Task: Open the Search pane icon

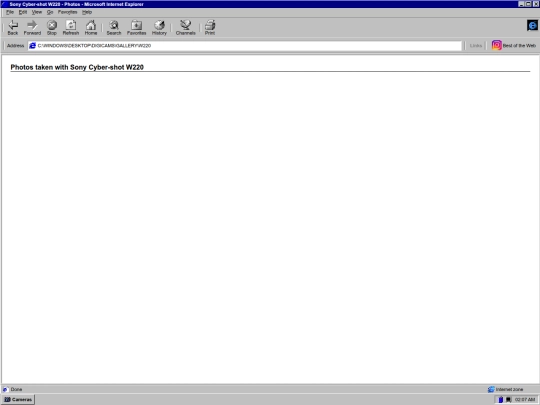Action: click(114, 28)
